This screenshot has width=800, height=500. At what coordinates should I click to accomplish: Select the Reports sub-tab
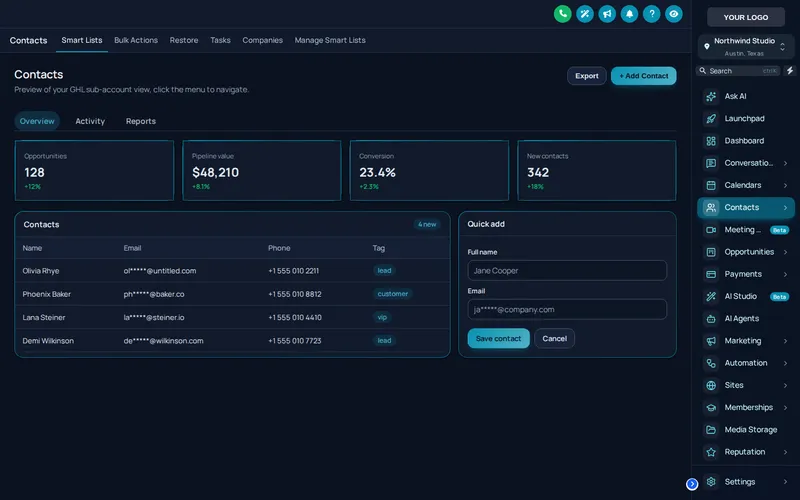click(x=141, y=121)
